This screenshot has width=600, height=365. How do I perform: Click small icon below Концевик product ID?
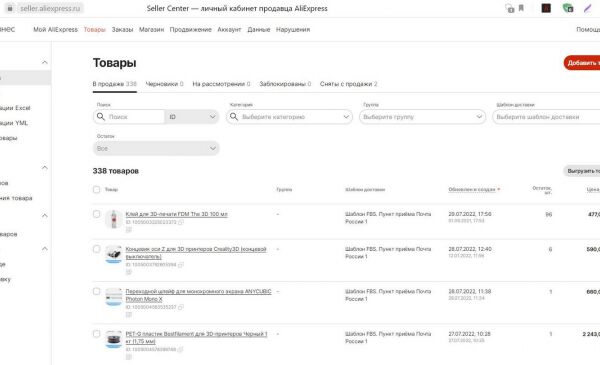pyautogui.click(x=129, y=272)
